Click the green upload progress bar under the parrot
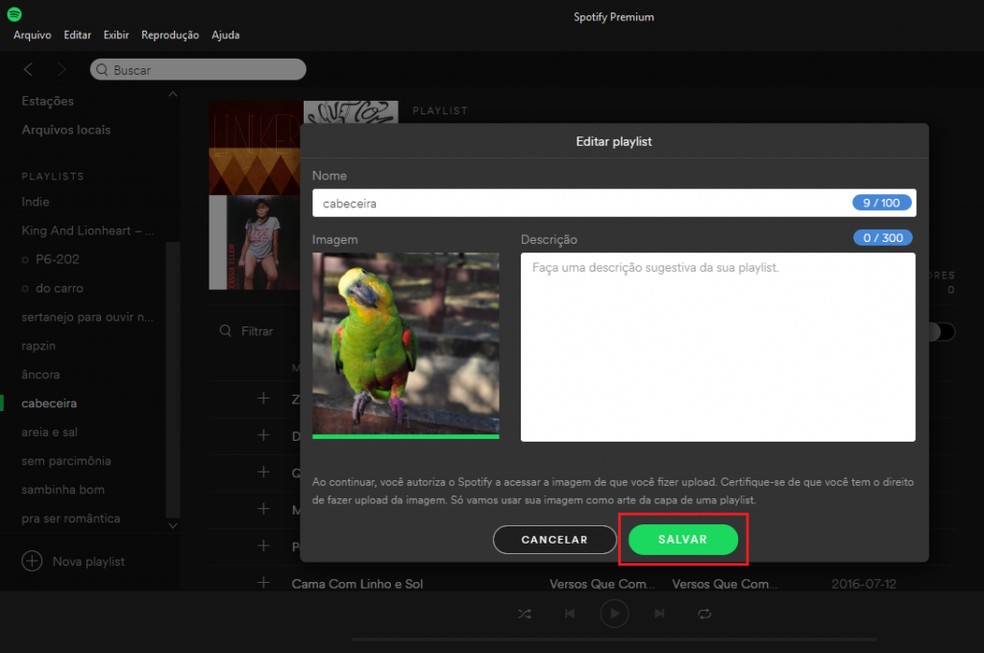Image resolution: width=984 pixels, height=653 pixels. point(405,436)
